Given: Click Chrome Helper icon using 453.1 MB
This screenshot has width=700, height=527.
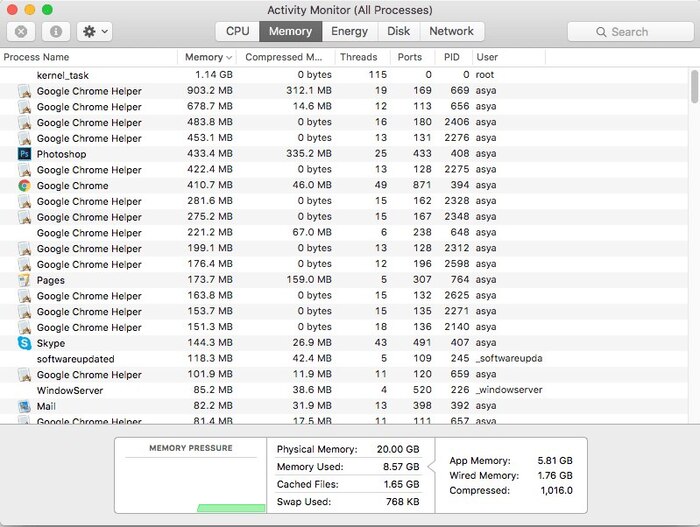Looking at the screenshot, I should 25,138.
